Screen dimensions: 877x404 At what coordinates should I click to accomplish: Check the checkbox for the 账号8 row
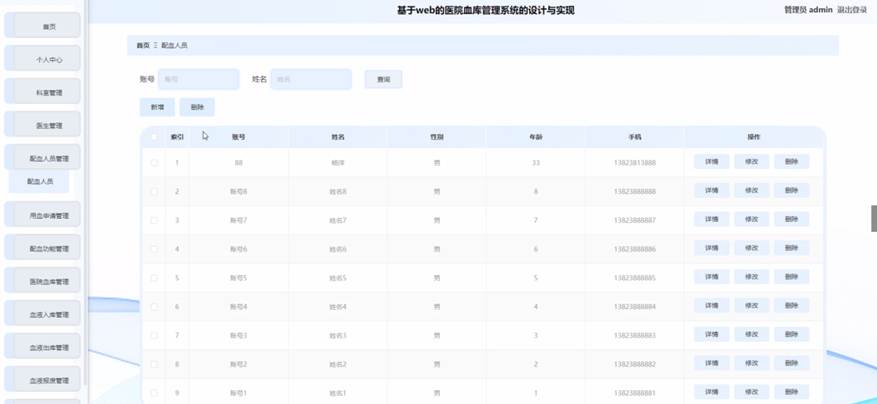(x=154, y=191)
